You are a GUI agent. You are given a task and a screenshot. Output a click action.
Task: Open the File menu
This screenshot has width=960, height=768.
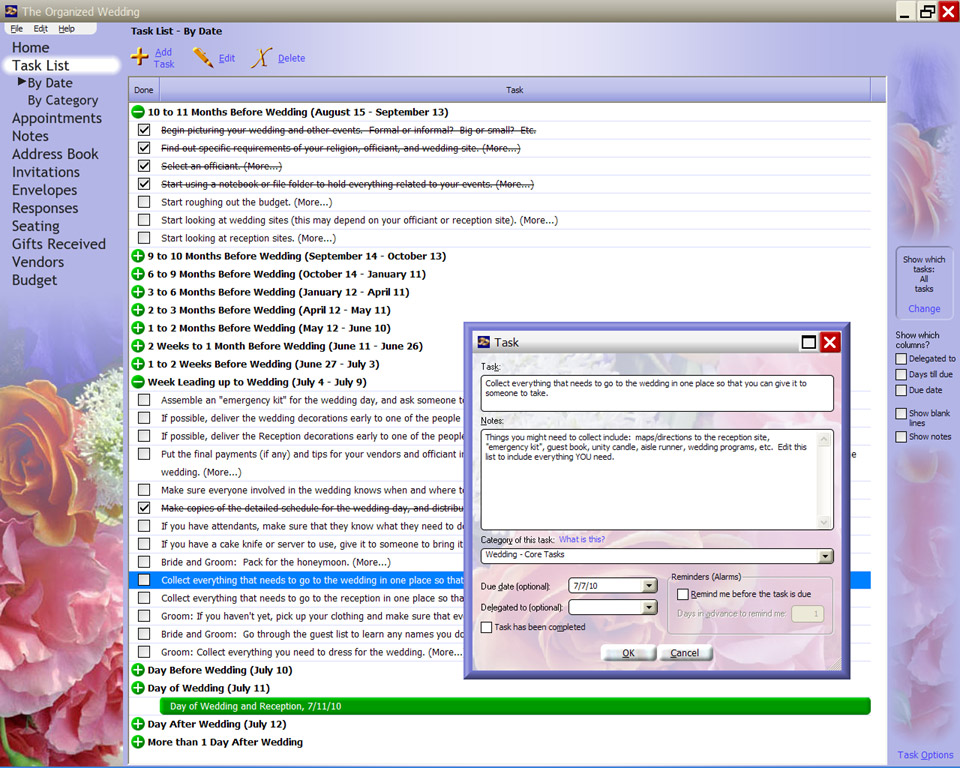17,29
